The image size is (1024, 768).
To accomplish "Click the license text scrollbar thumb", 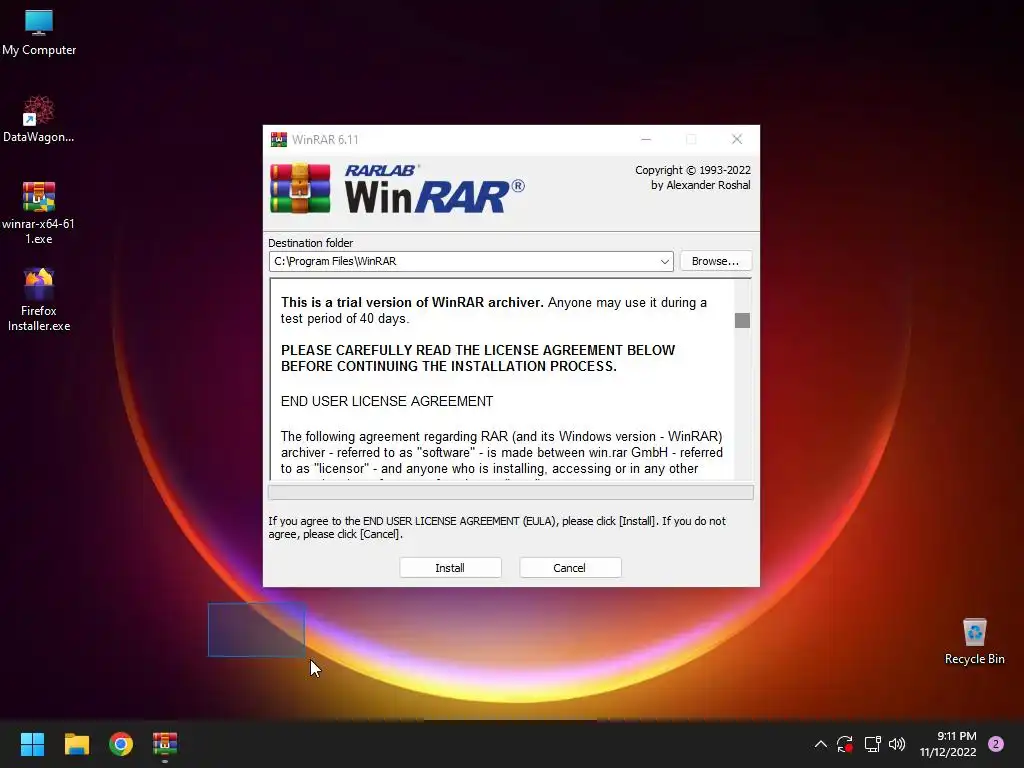I will coord(742,320).
